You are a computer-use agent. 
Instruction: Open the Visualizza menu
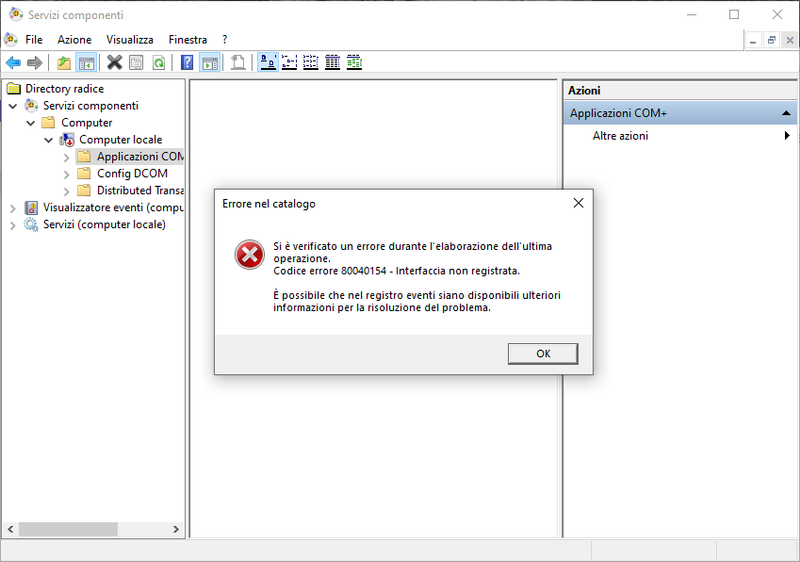pos(130,39)
